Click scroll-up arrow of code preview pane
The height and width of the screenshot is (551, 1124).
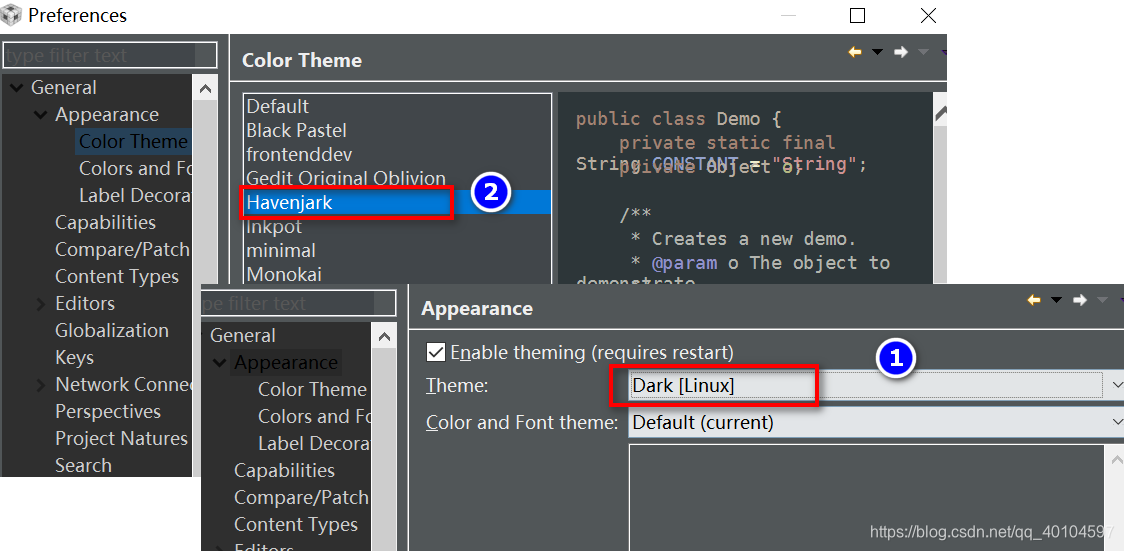click(x=940, y=112)
